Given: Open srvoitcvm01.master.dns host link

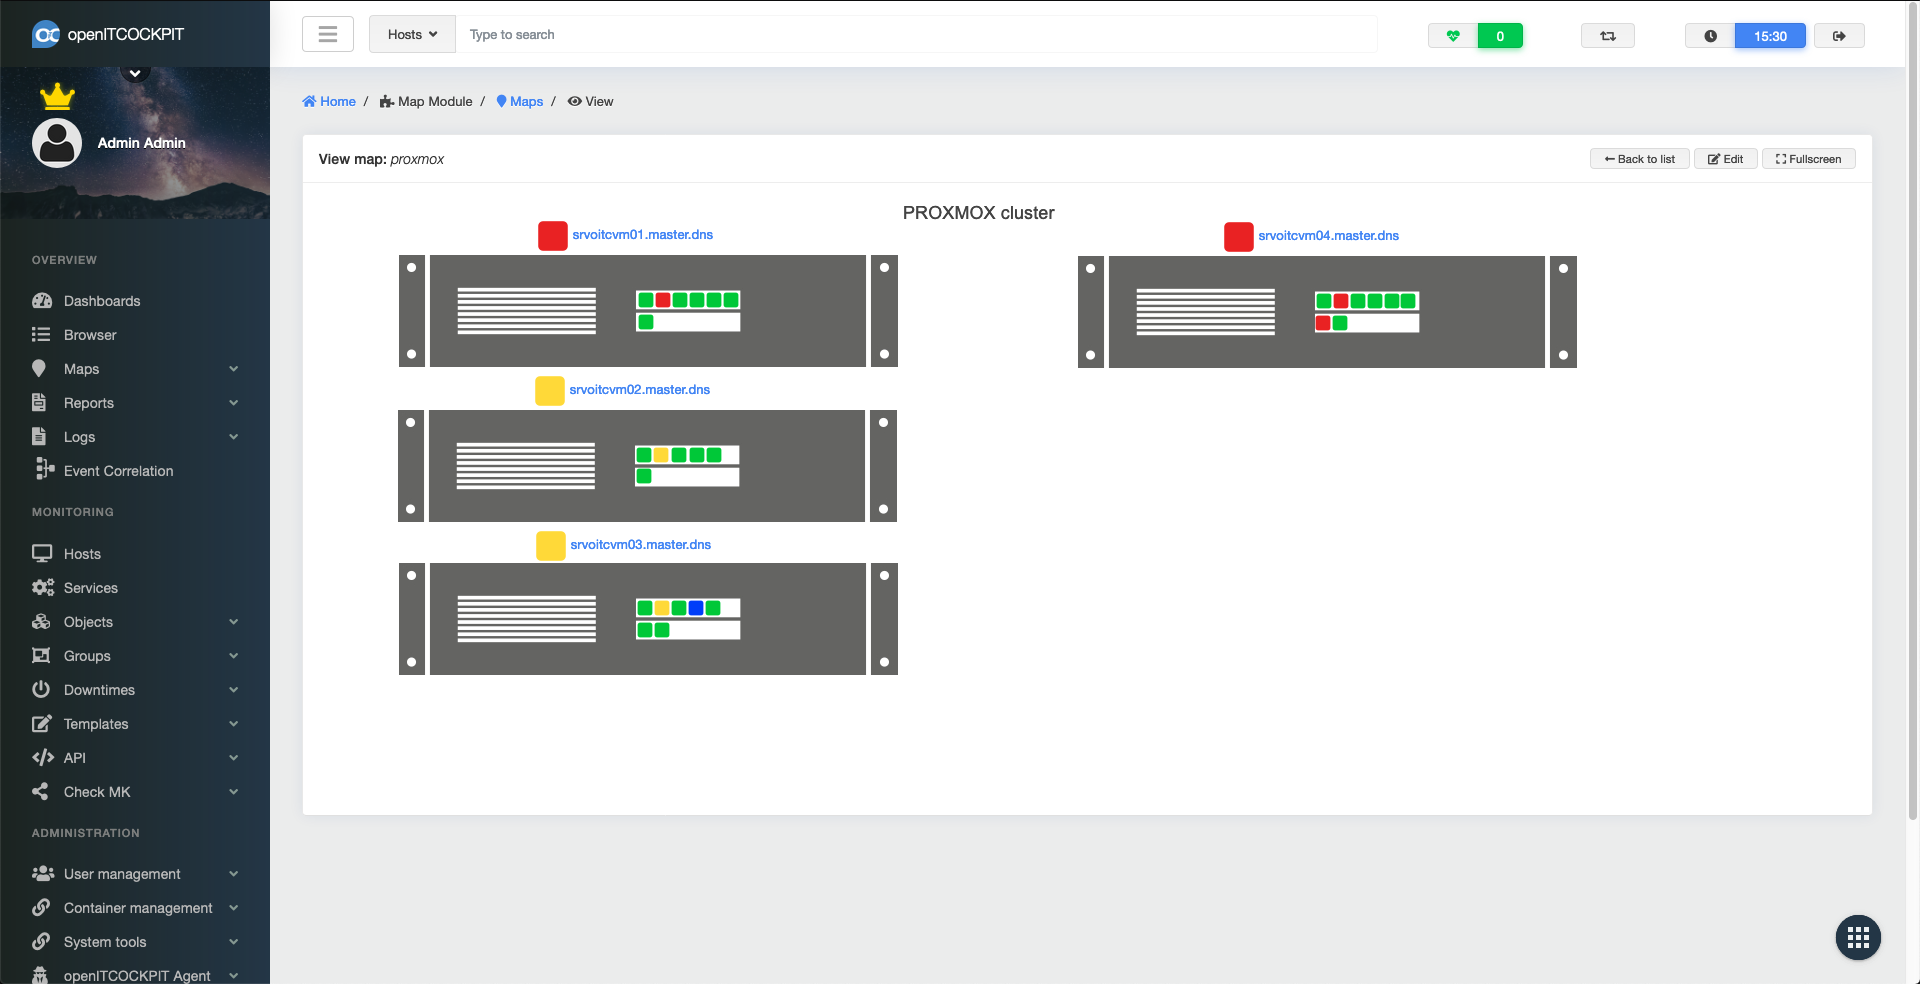Looking at the screenshot, I should tap(643, 235).
